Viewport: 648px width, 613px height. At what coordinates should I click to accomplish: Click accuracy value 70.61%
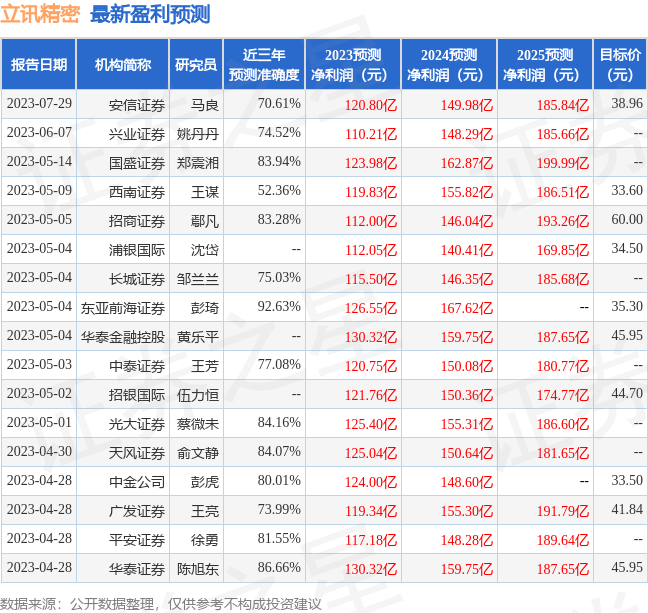[279, 103]
